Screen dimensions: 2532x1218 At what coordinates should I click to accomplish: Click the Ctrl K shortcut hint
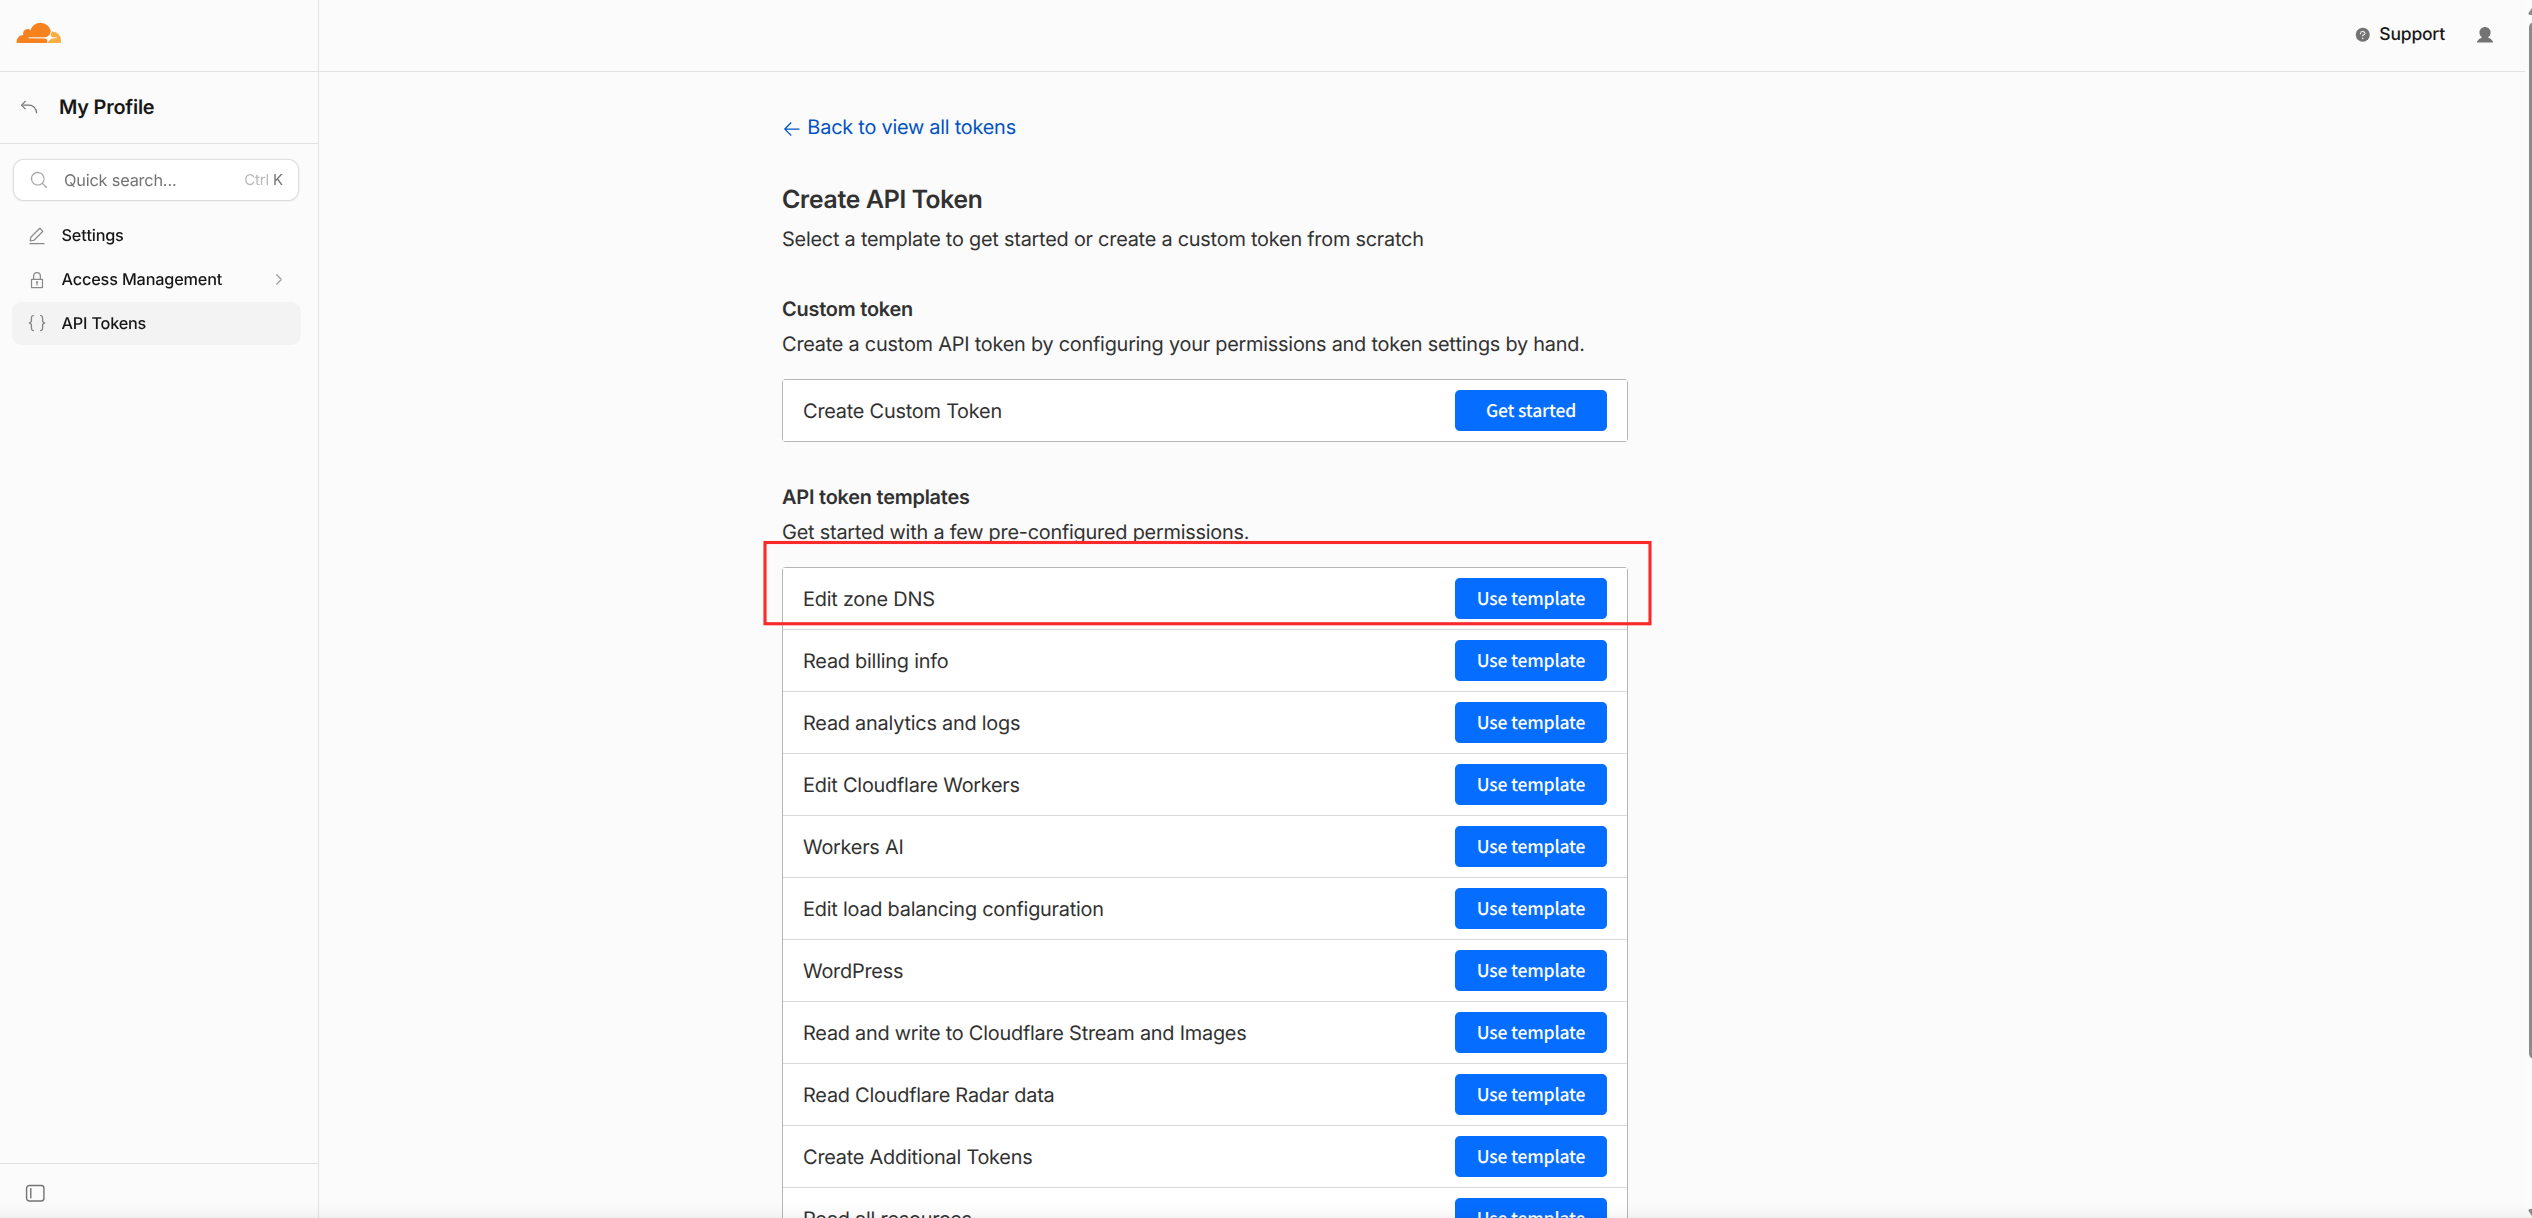point(263,180)
